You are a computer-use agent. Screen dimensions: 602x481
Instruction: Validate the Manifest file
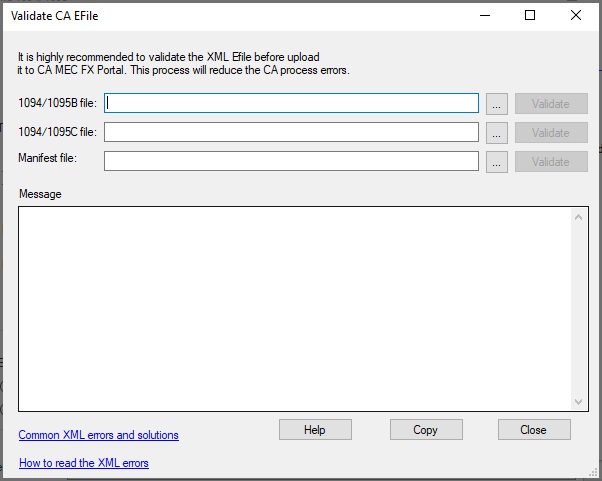551,161
